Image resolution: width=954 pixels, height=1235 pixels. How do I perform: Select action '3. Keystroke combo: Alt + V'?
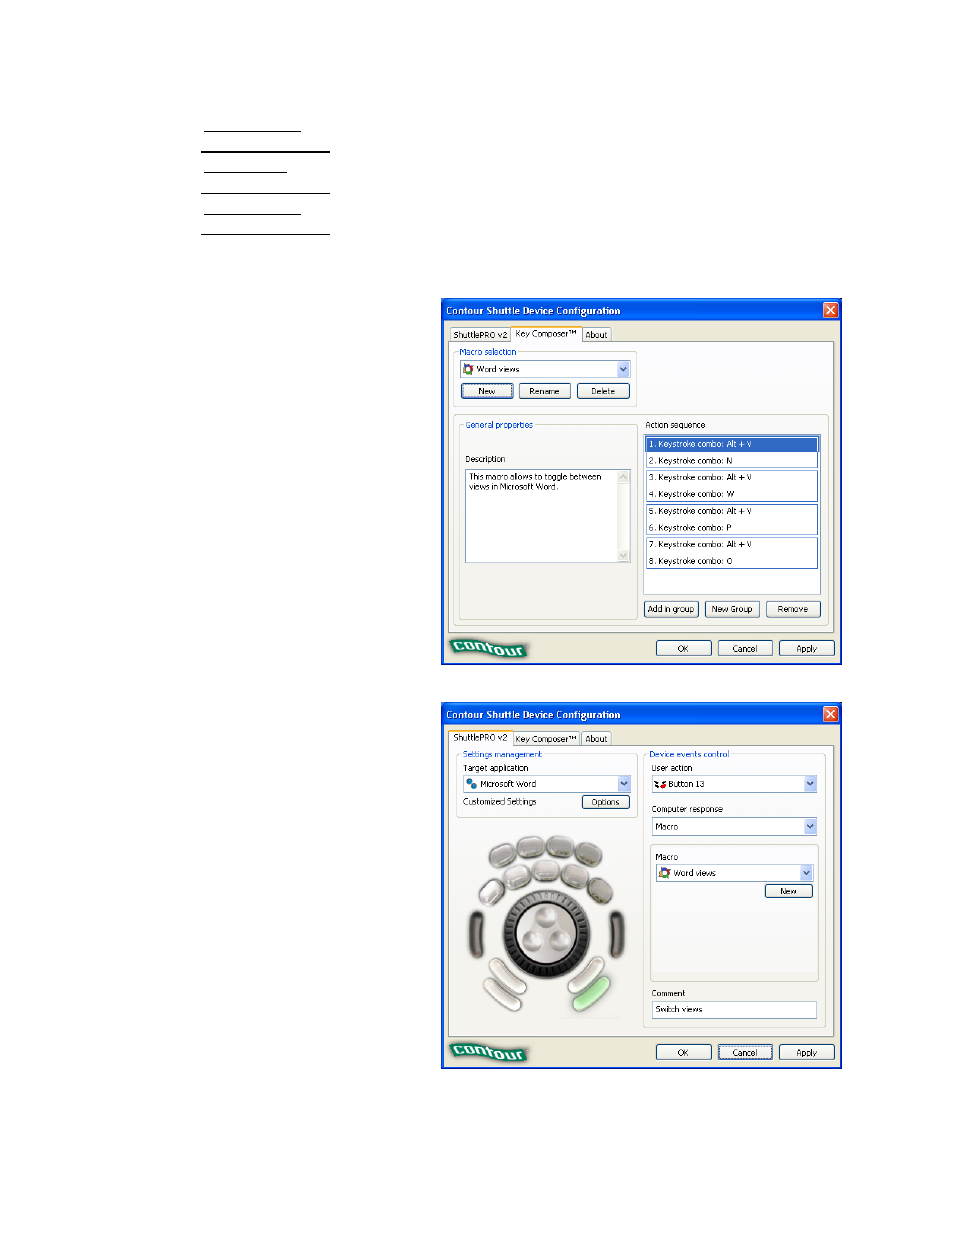pos(732,477)
